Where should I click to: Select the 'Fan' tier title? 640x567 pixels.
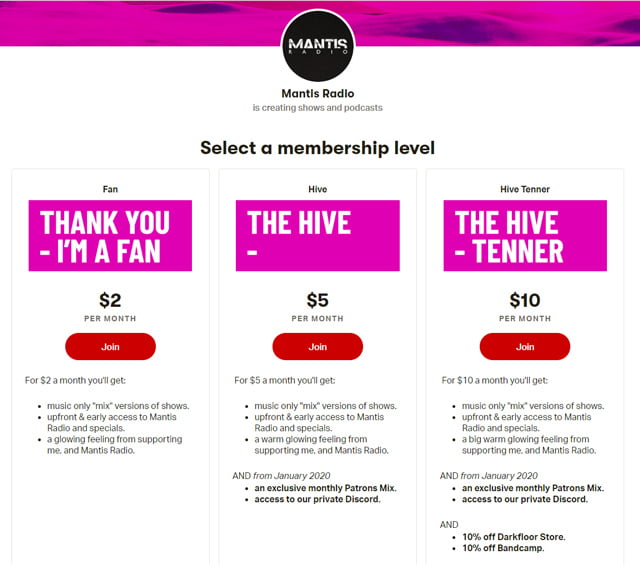pyautogui.click(x=110, y=189)
